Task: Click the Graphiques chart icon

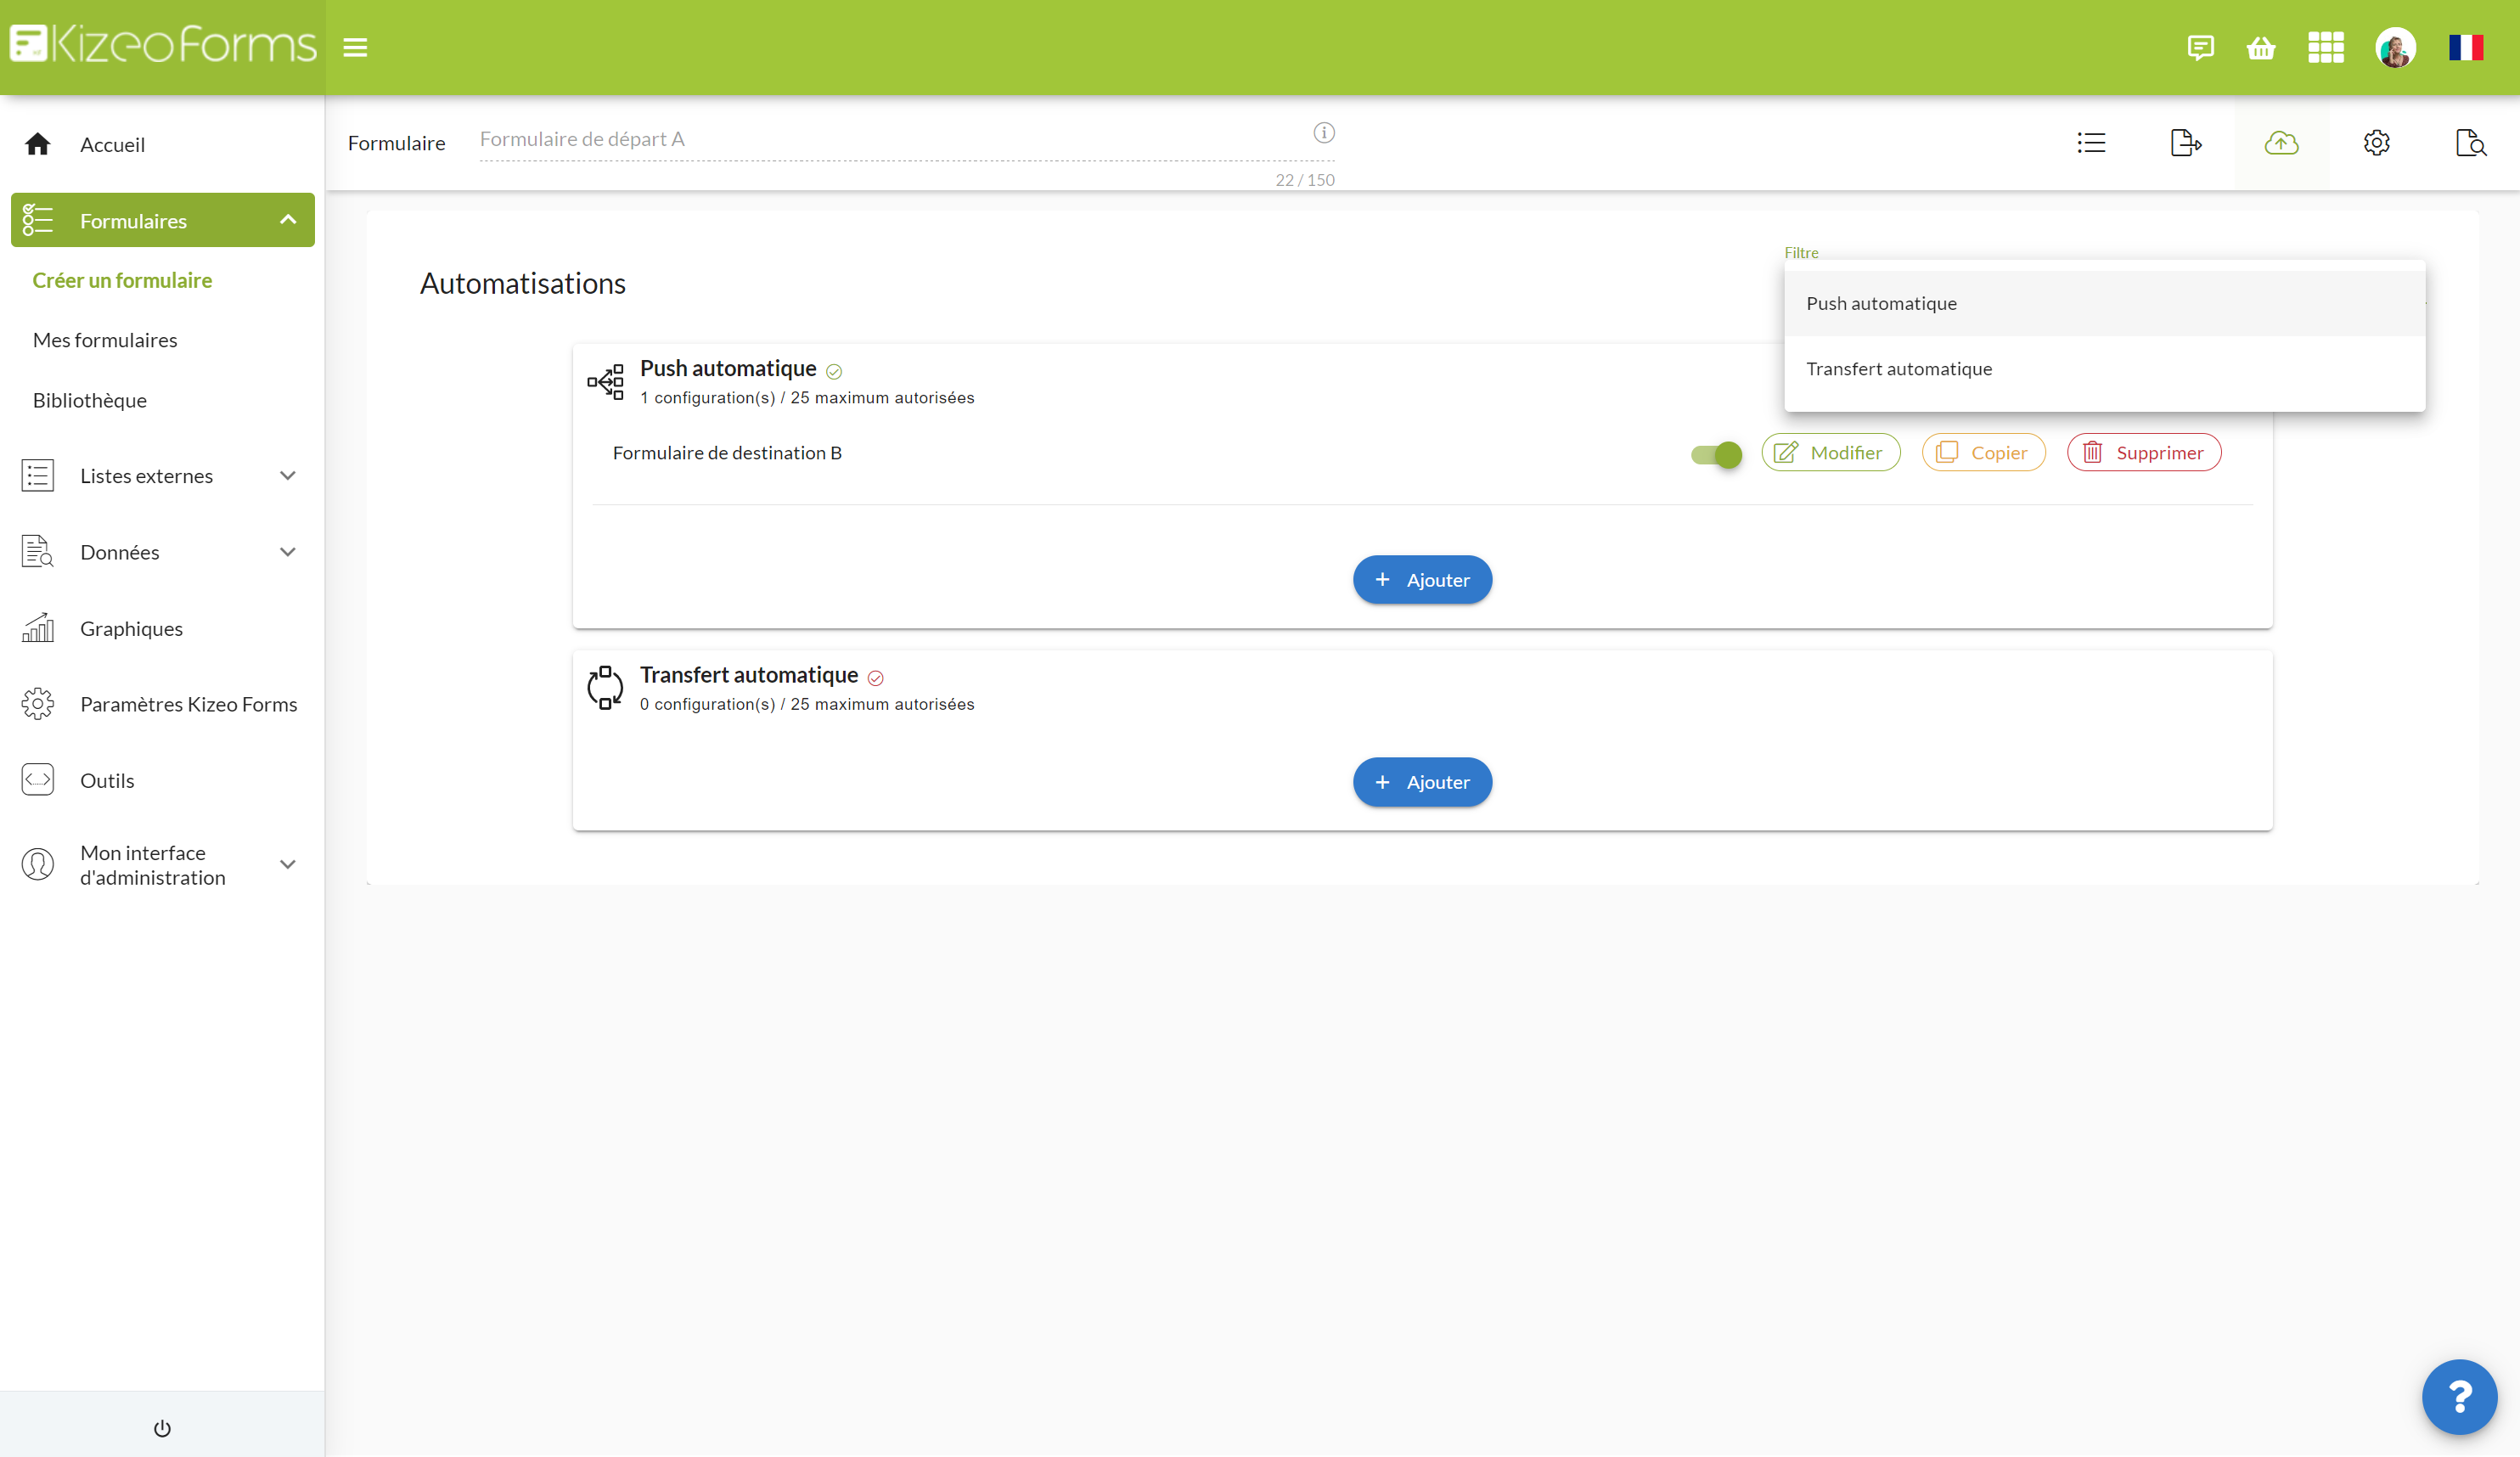Action: (38, 627)
